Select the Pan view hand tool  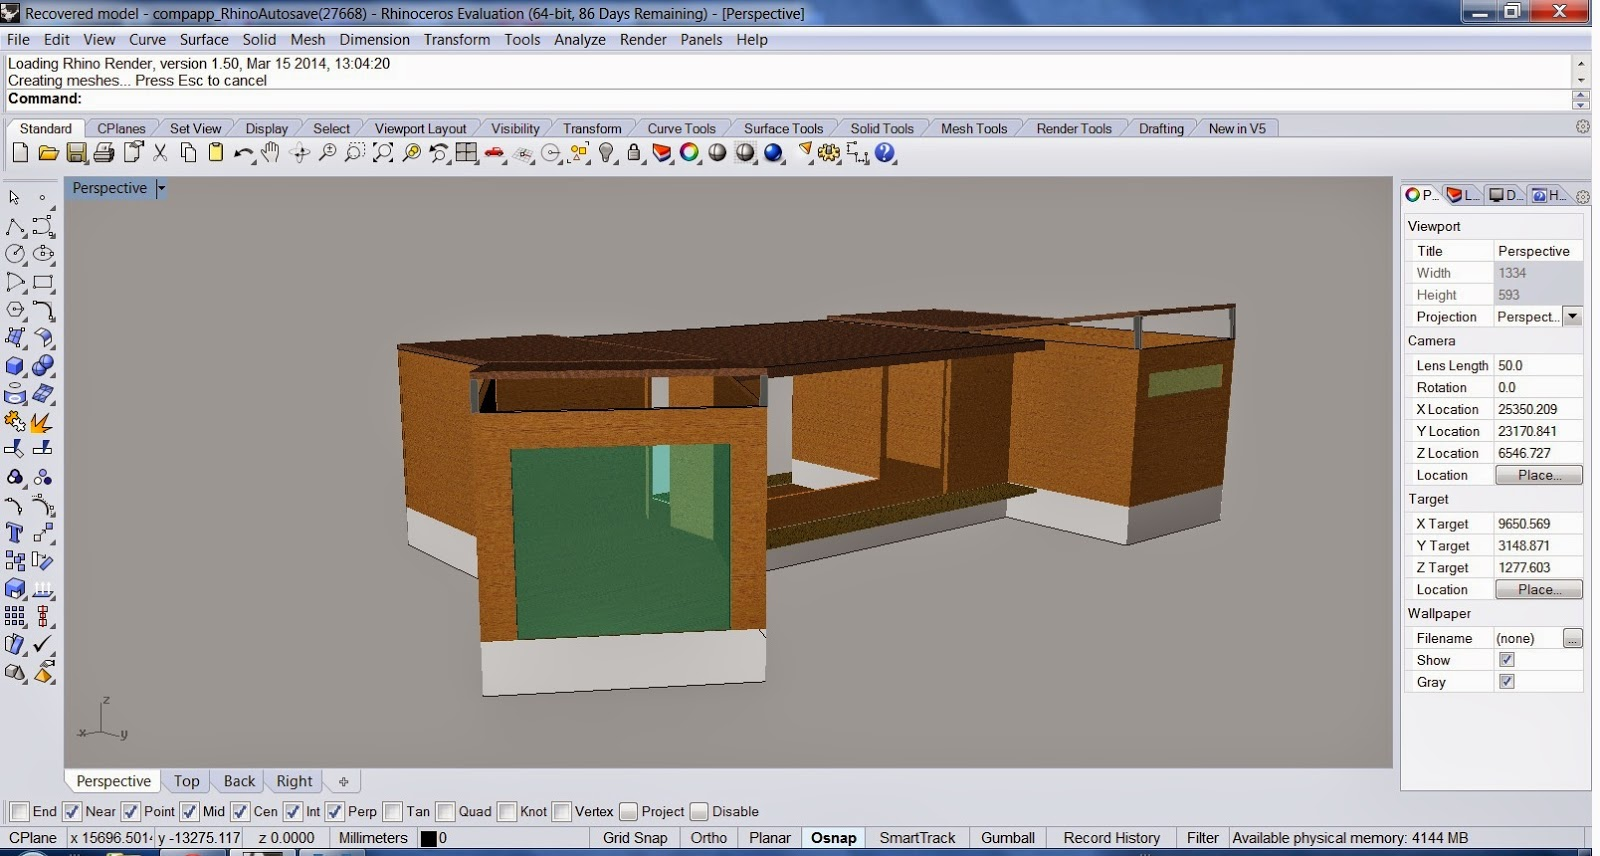(x=271, y=153)
